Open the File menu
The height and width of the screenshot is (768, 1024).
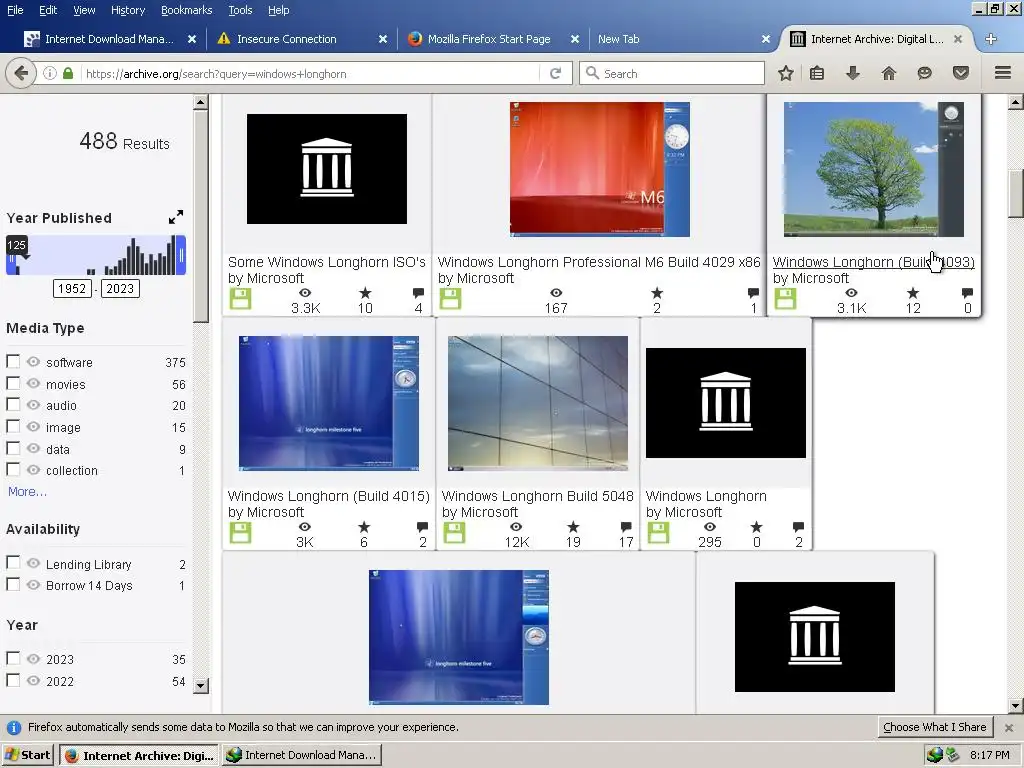tap(15, 10)
